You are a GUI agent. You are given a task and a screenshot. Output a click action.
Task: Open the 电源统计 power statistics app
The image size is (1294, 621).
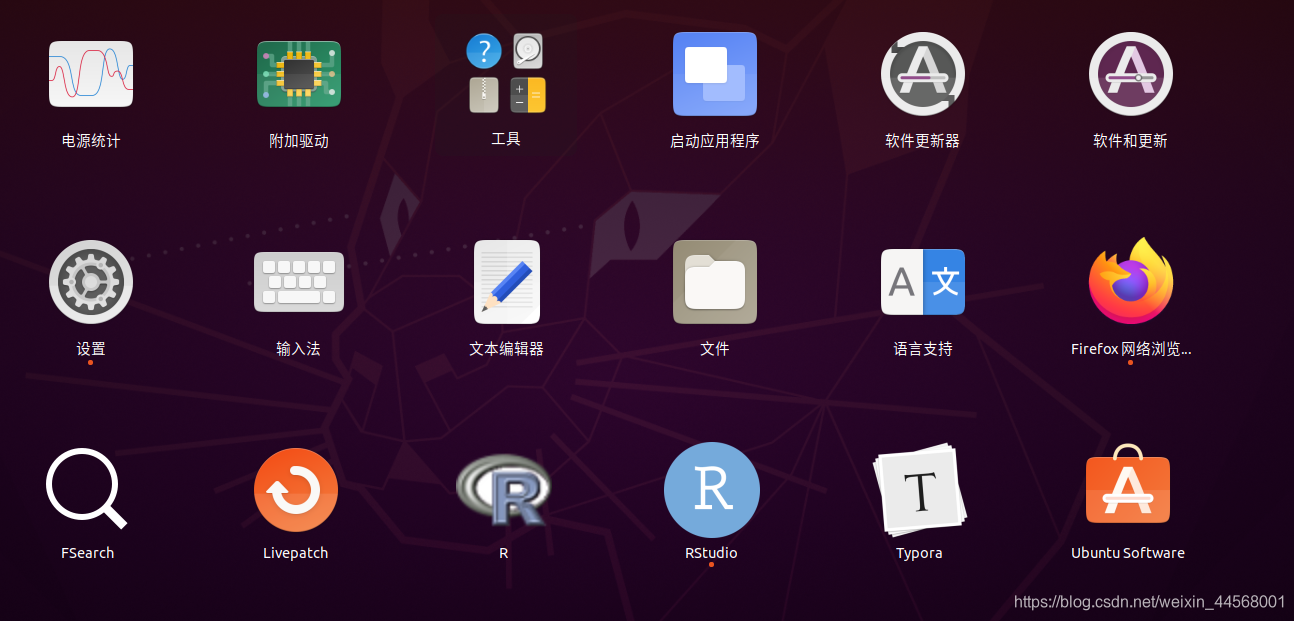[91, 74]
